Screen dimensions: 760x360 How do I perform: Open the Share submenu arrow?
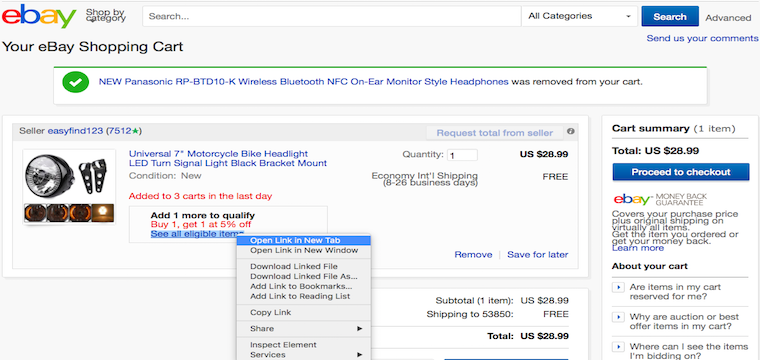coord(360,329)
